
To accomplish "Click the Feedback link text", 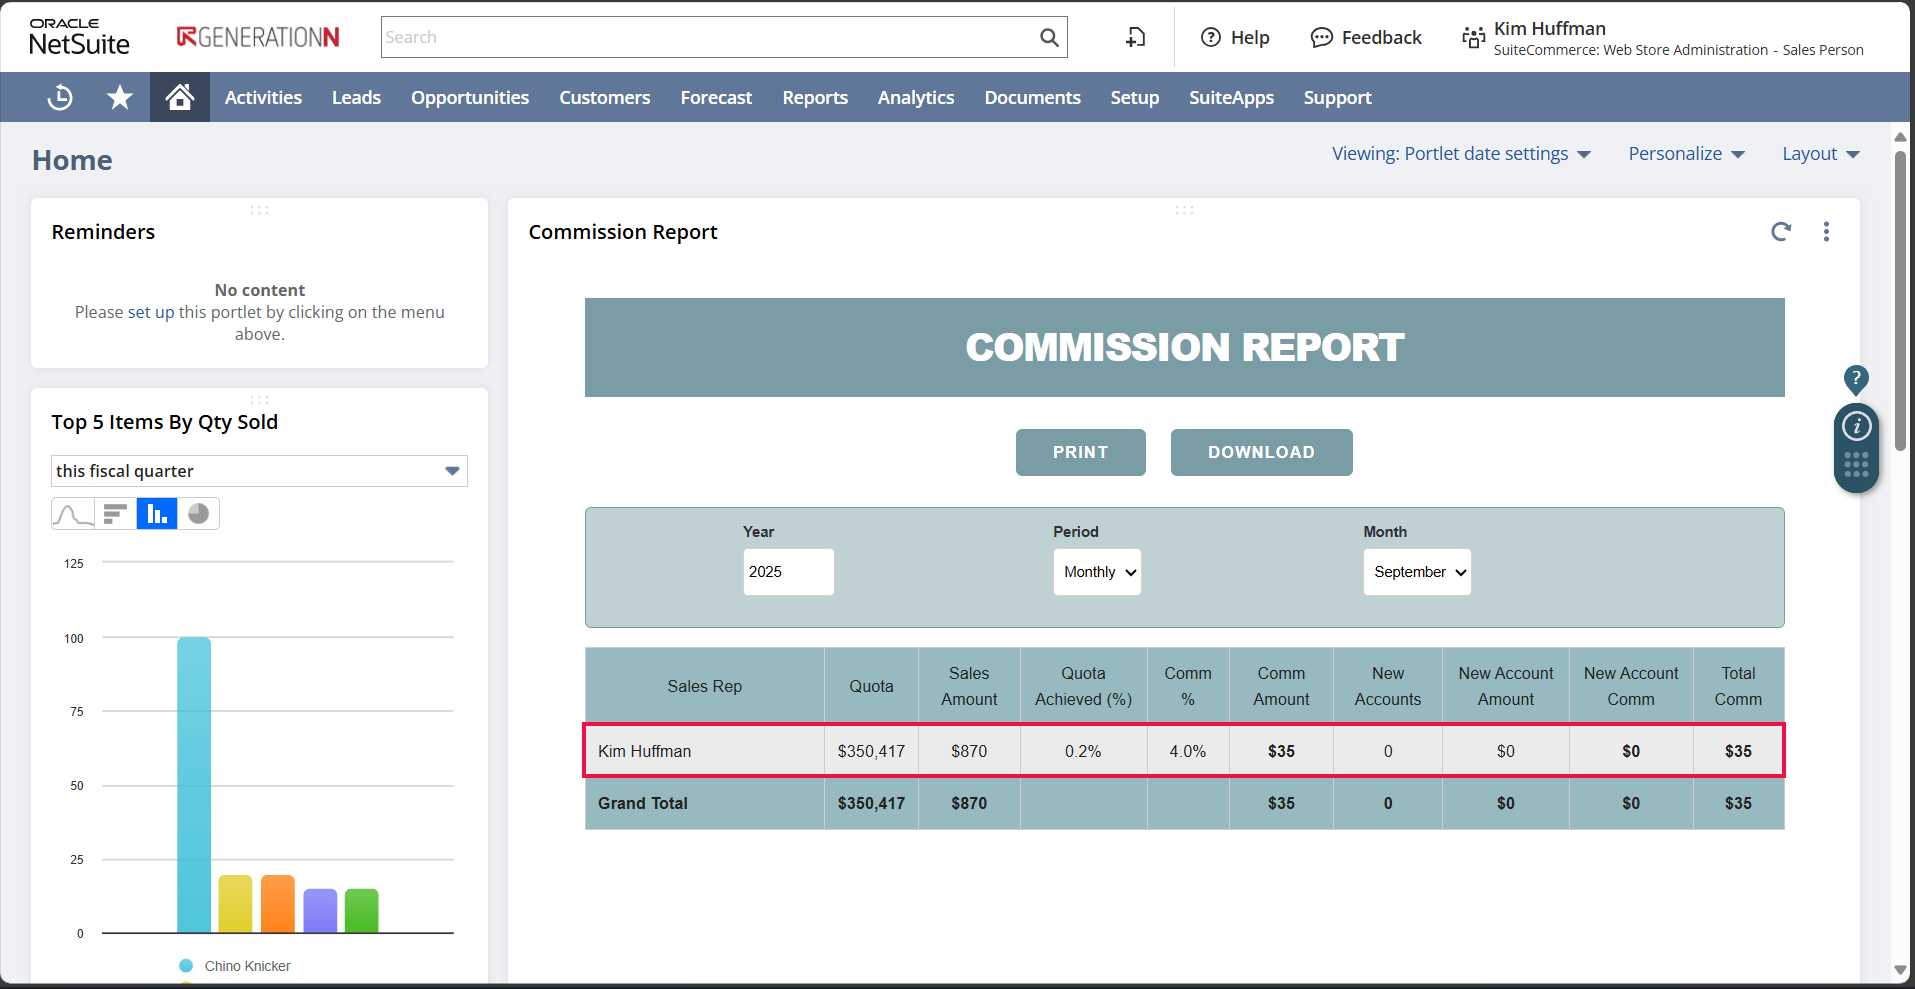I will 1381,37.
